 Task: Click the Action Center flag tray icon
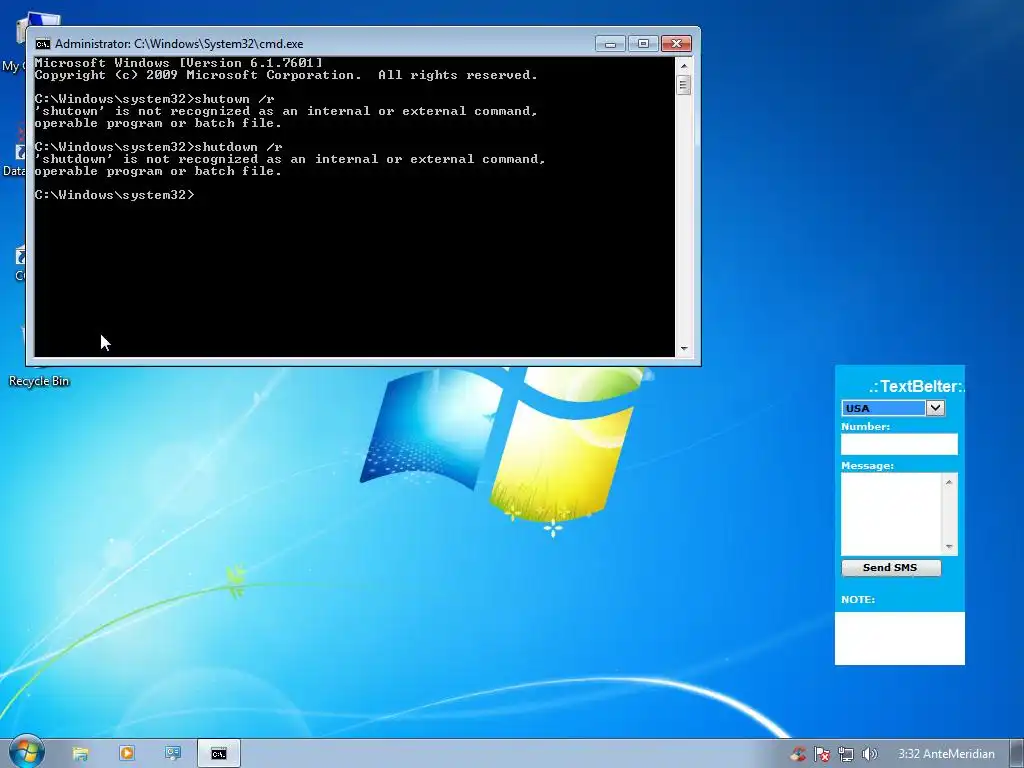822,754
